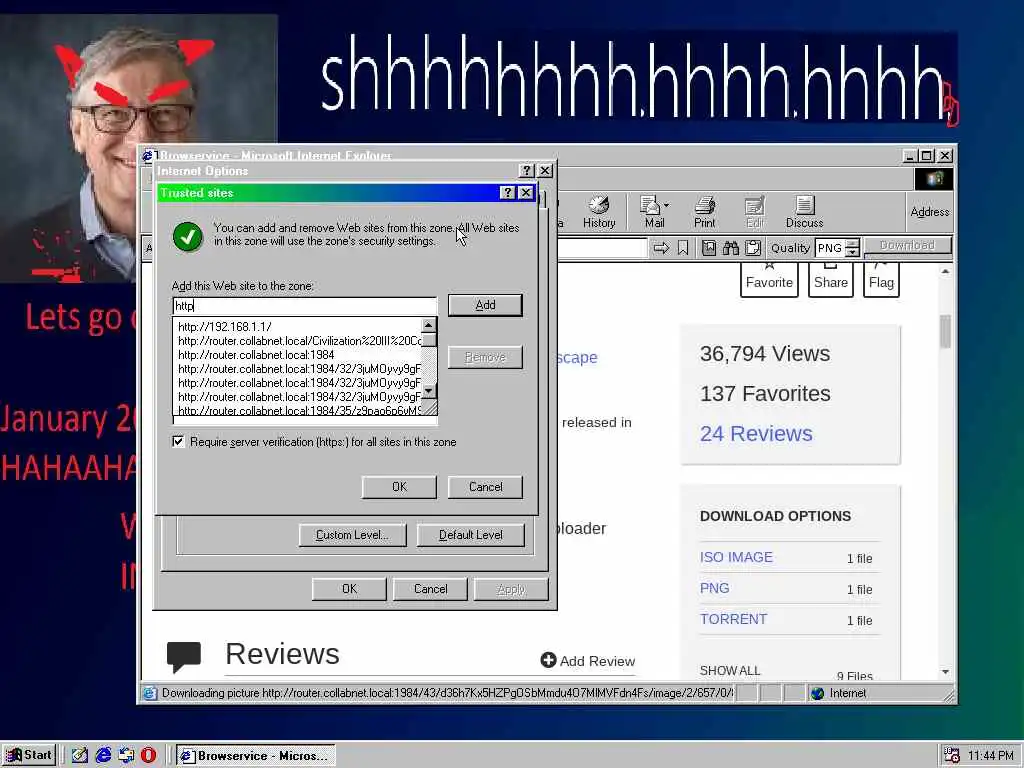Open Mail dropdown arrow in toolbar
The width and height of the screenshot is (1024, 768).
666,205
